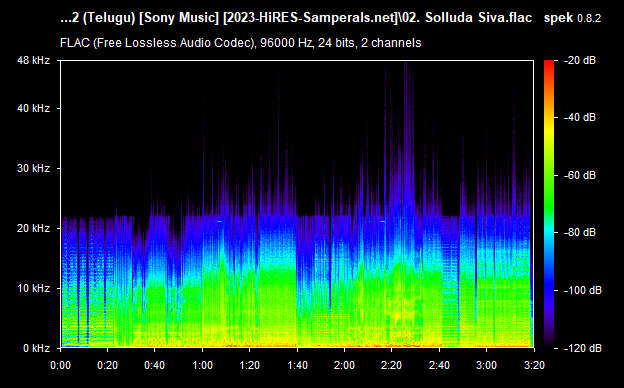The width and height of the screenshot is (624, 388).
Task: Click the 0 kHz frequency axis label
Action: pyautogui.click(x=37, y=348)
